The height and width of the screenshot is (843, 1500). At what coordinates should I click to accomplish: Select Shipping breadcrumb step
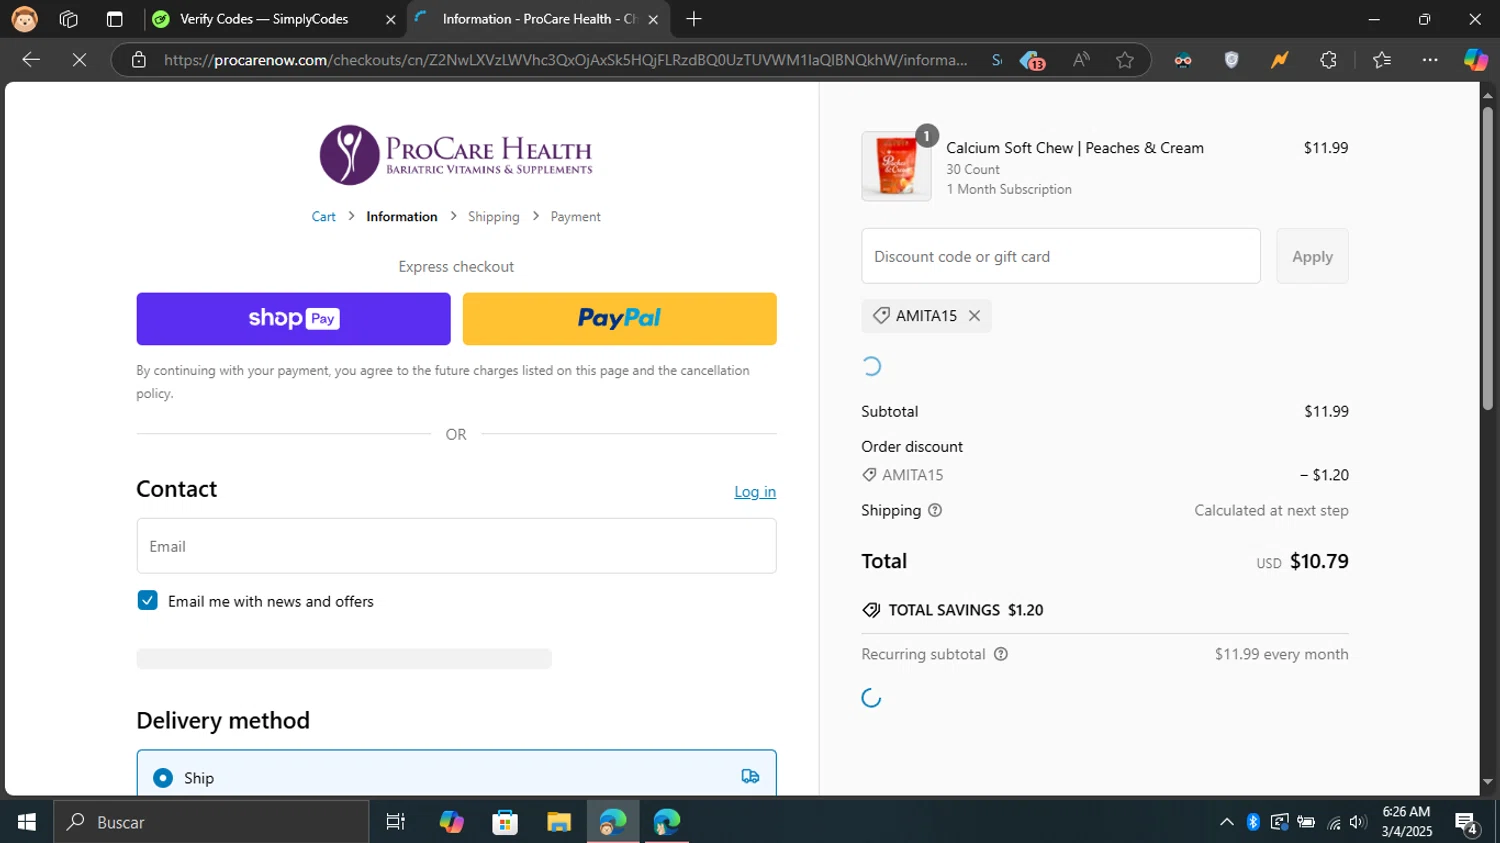point(494,216)
